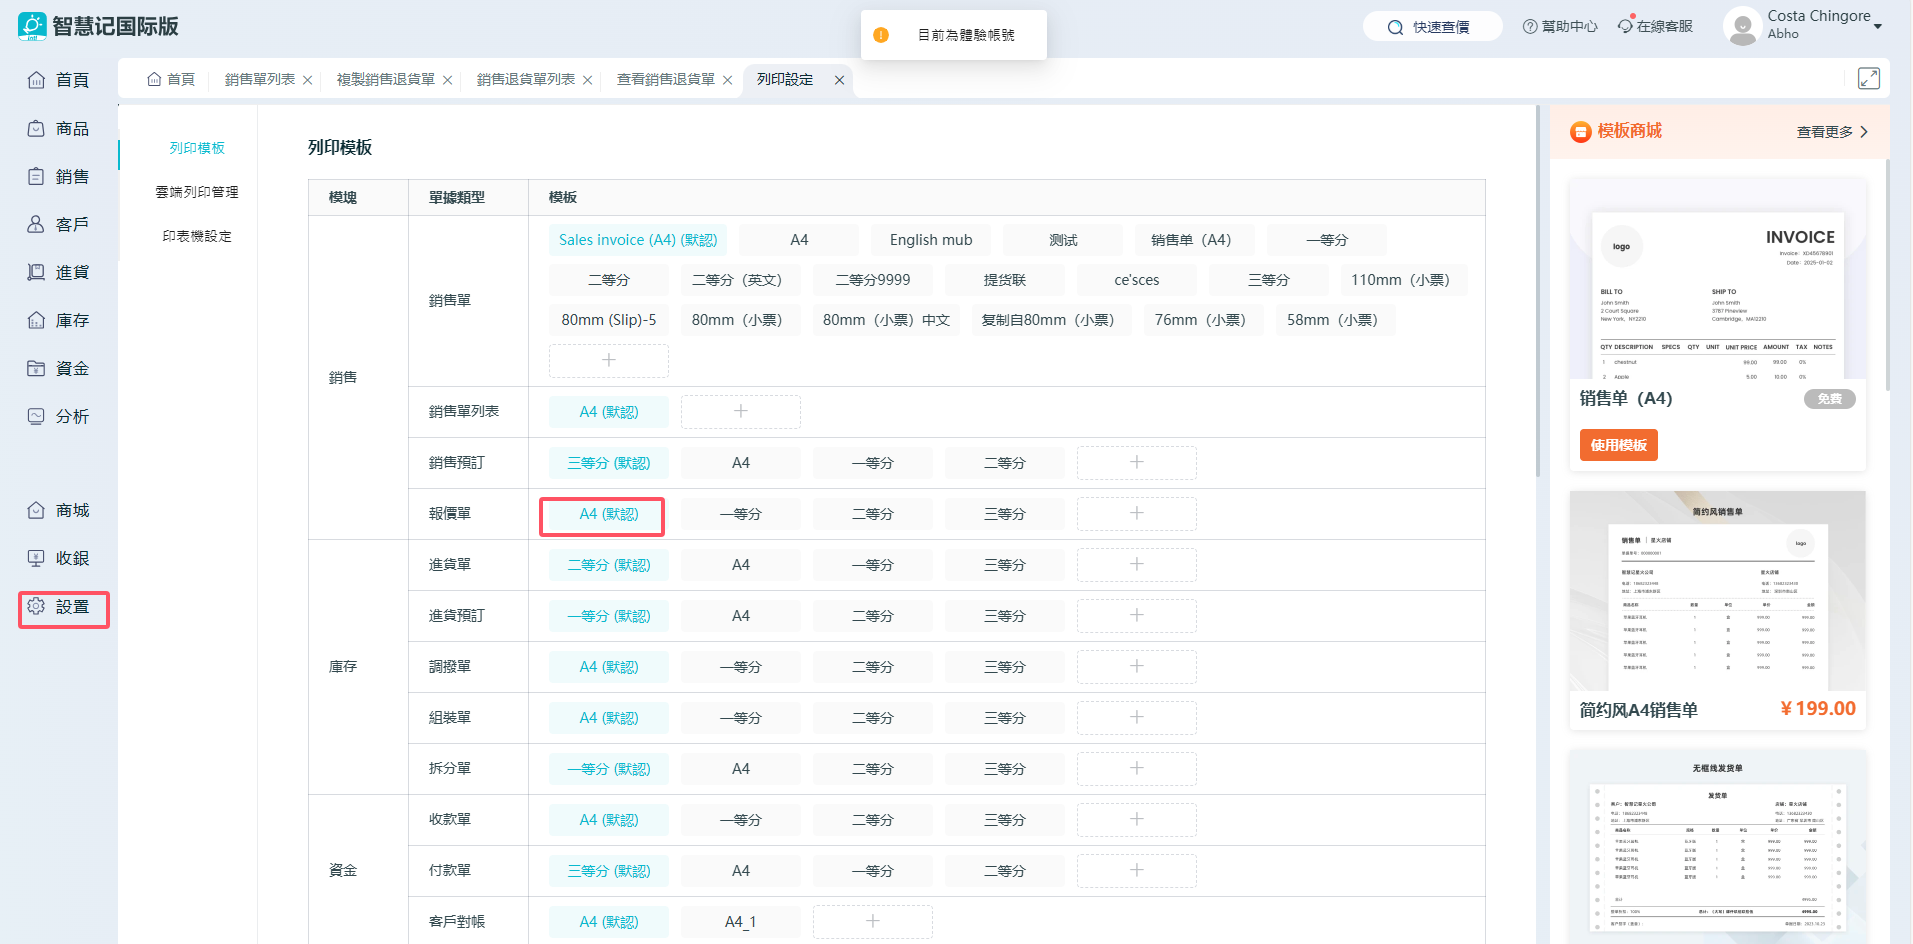Open 在線客服 online support icon
Viewport: 1913px width, 944px height.
1626,26
